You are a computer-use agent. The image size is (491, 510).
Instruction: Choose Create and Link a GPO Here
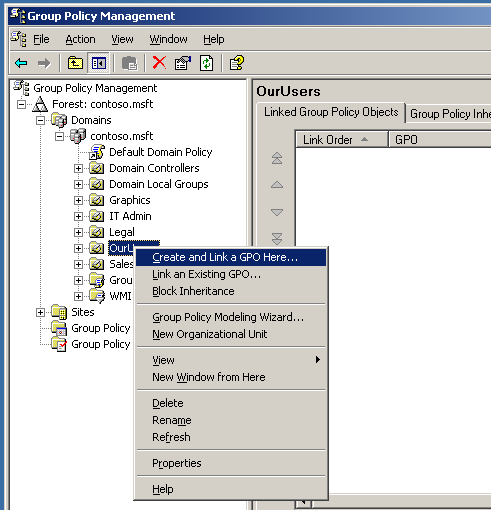[x=231, y=257]
